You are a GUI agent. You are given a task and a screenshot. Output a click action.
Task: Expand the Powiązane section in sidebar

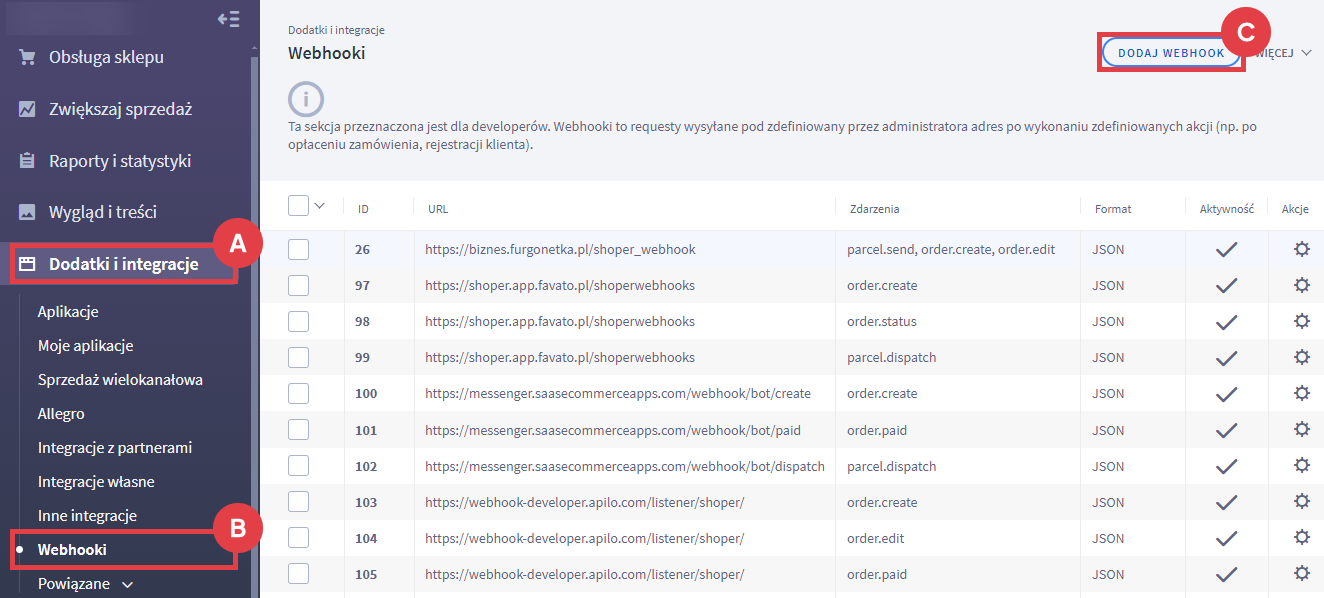click(x=126, y=584)
